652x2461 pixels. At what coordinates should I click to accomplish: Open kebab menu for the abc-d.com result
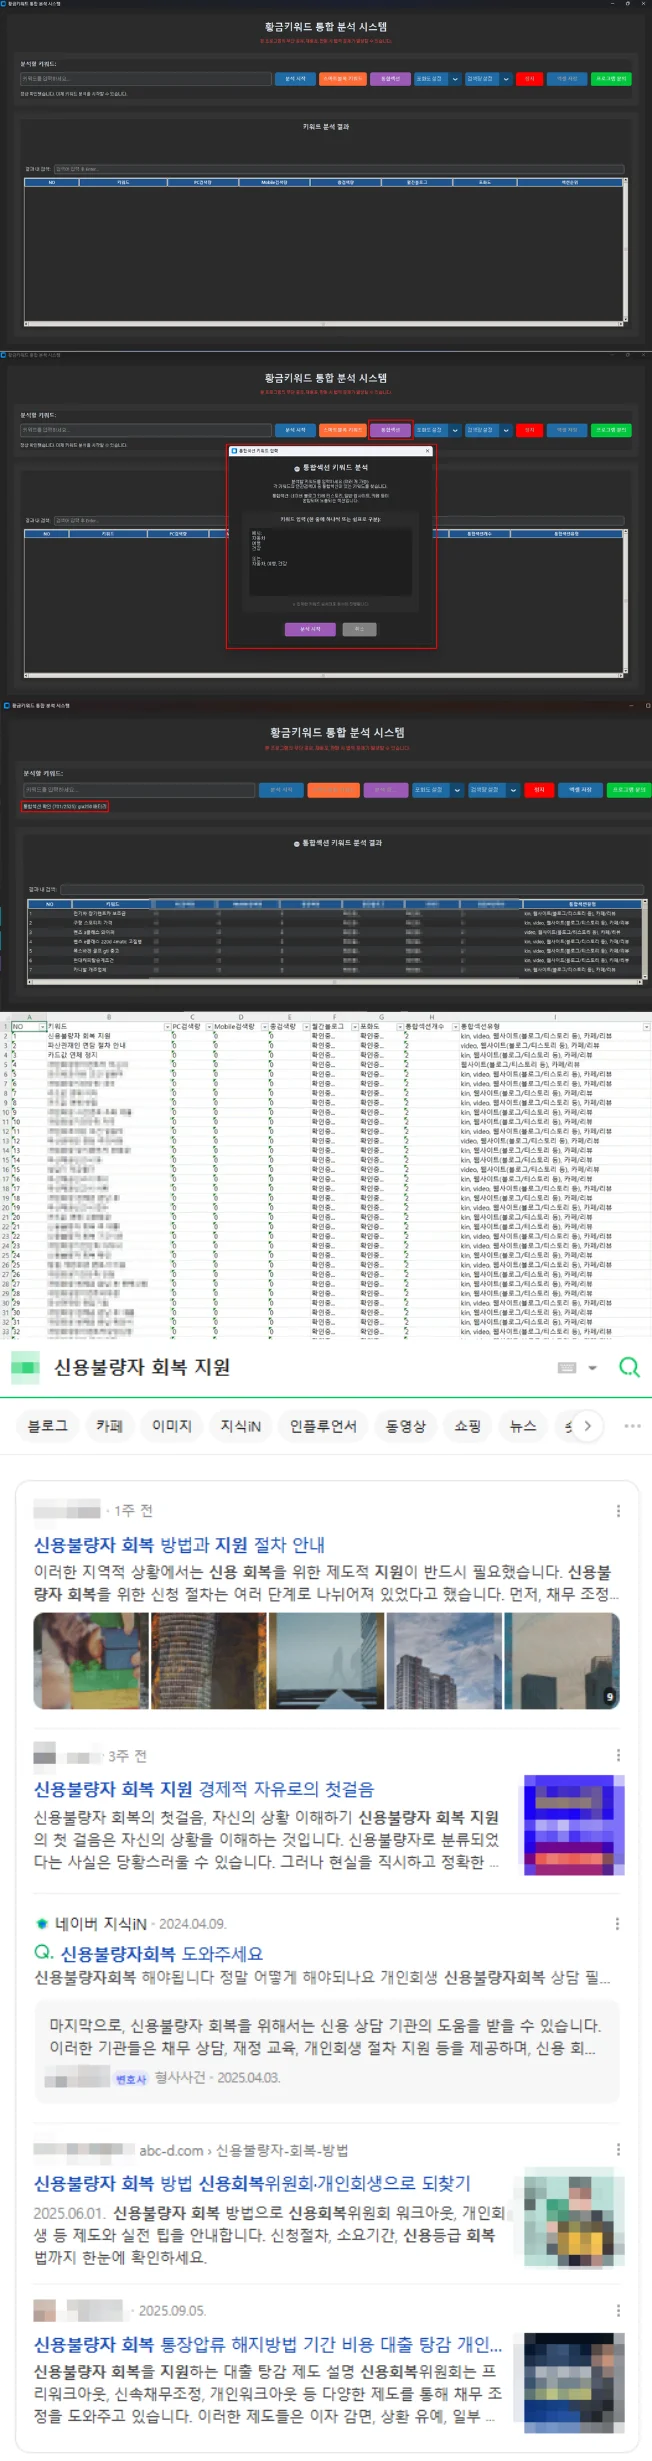(618, 2149)
